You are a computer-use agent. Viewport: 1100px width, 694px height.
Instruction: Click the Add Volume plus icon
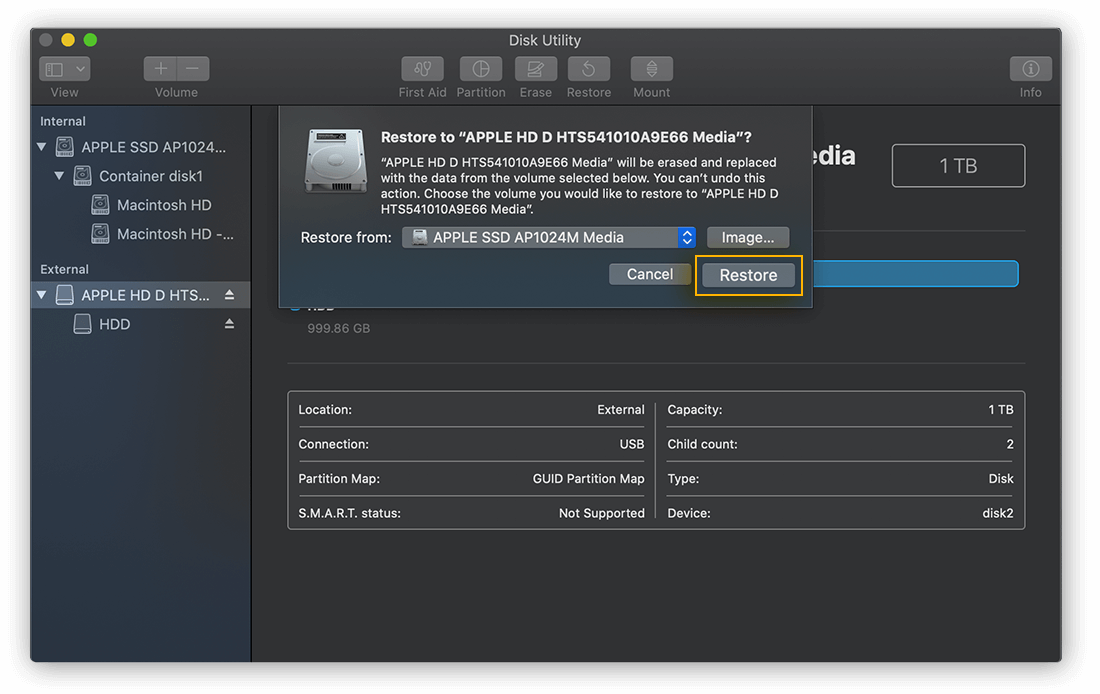159,68
